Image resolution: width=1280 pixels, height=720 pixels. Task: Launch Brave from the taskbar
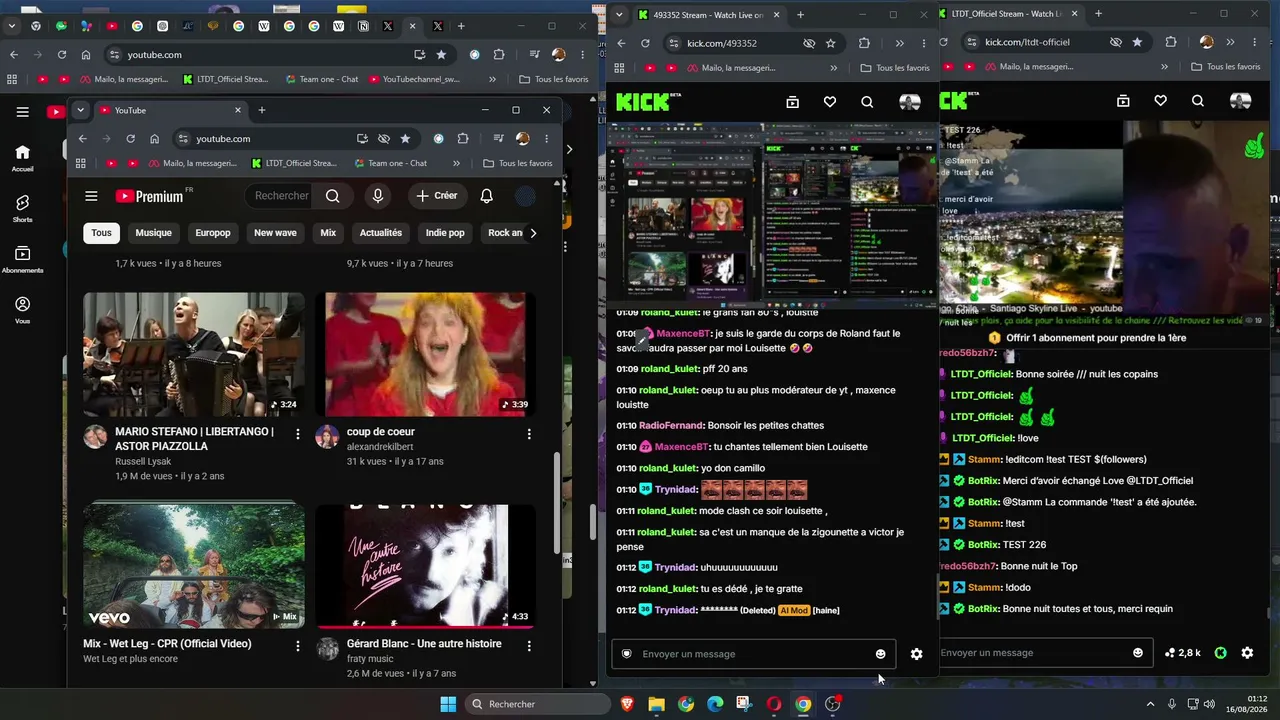627,704
